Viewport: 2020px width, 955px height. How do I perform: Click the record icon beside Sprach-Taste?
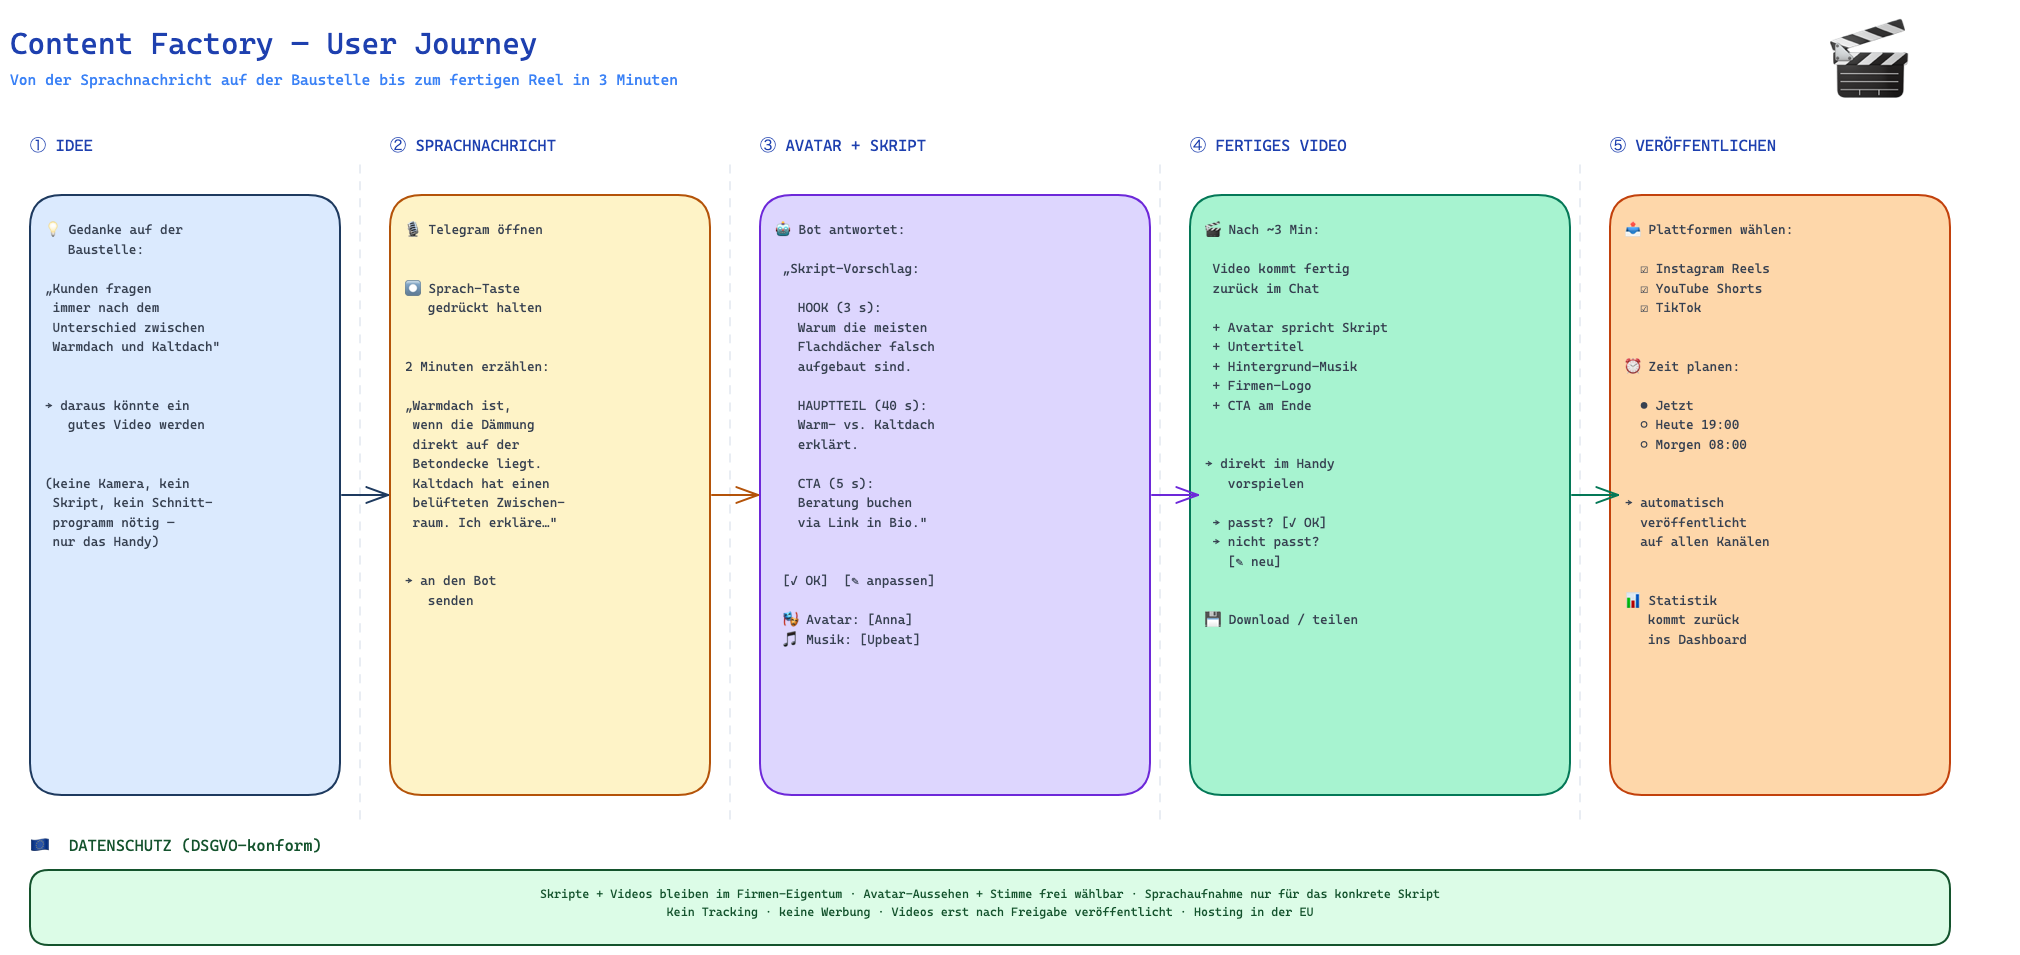[x=413, y=288]
